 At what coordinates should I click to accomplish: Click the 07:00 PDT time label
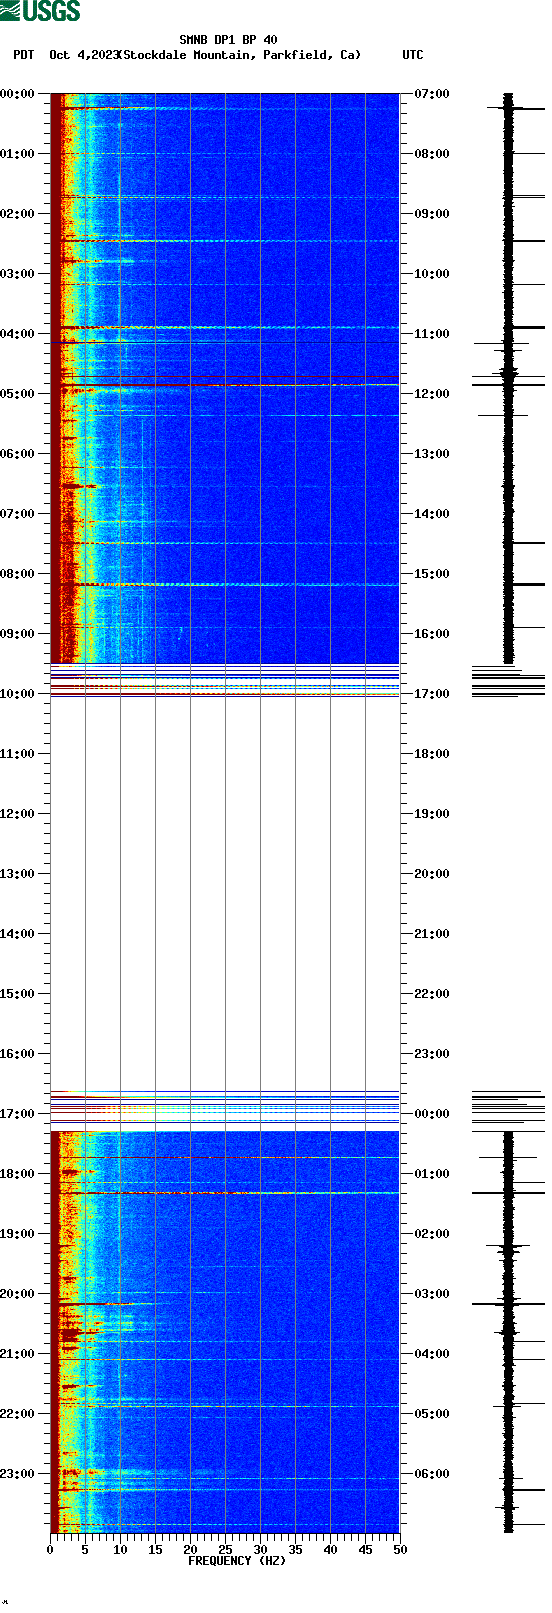tap(17, 514)
